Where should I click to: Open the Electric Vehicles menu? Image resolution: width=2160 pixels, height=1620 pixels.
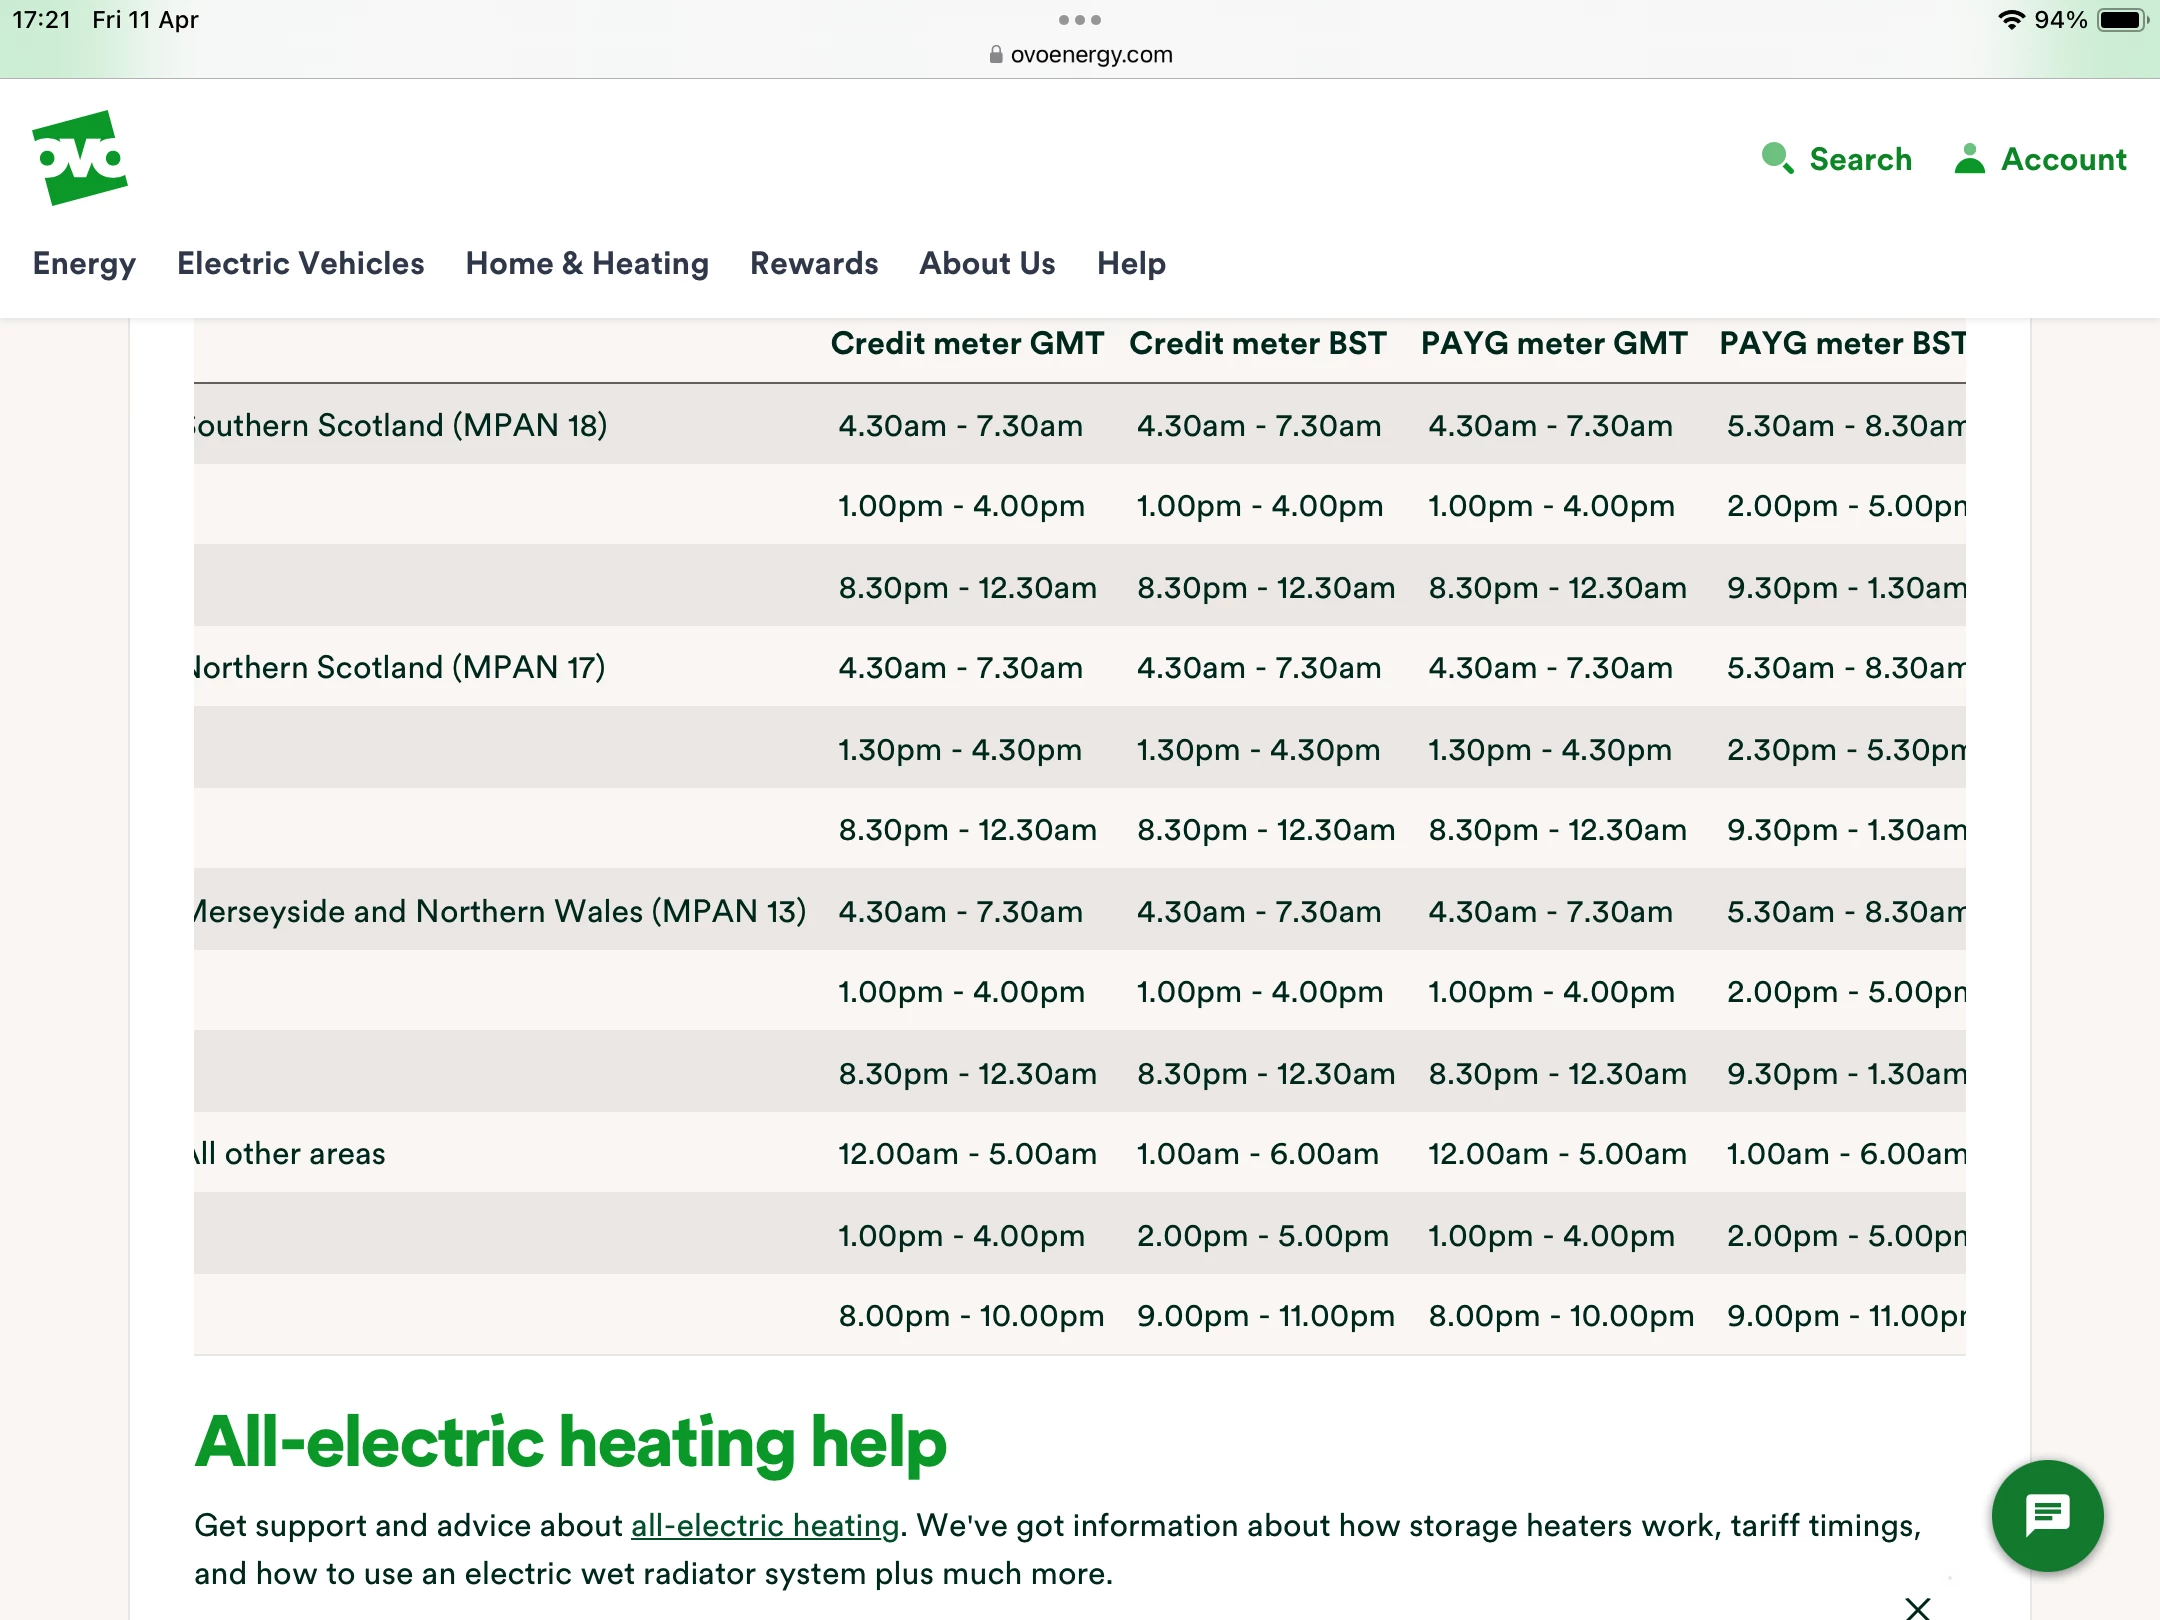[x=300, y=263]
